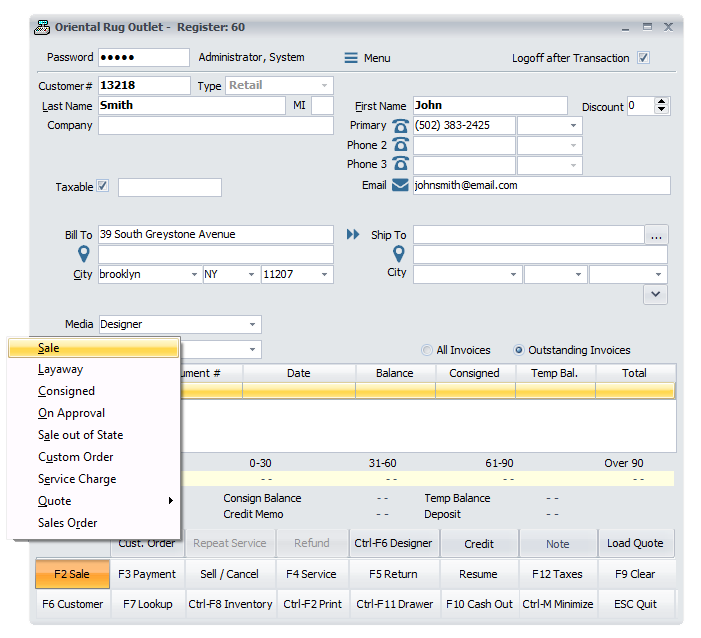Viewport: 701px width, 638px height.
Task: Expand the chevron below Ship To city
Action: pyautogui.click(x=655, y=294)
